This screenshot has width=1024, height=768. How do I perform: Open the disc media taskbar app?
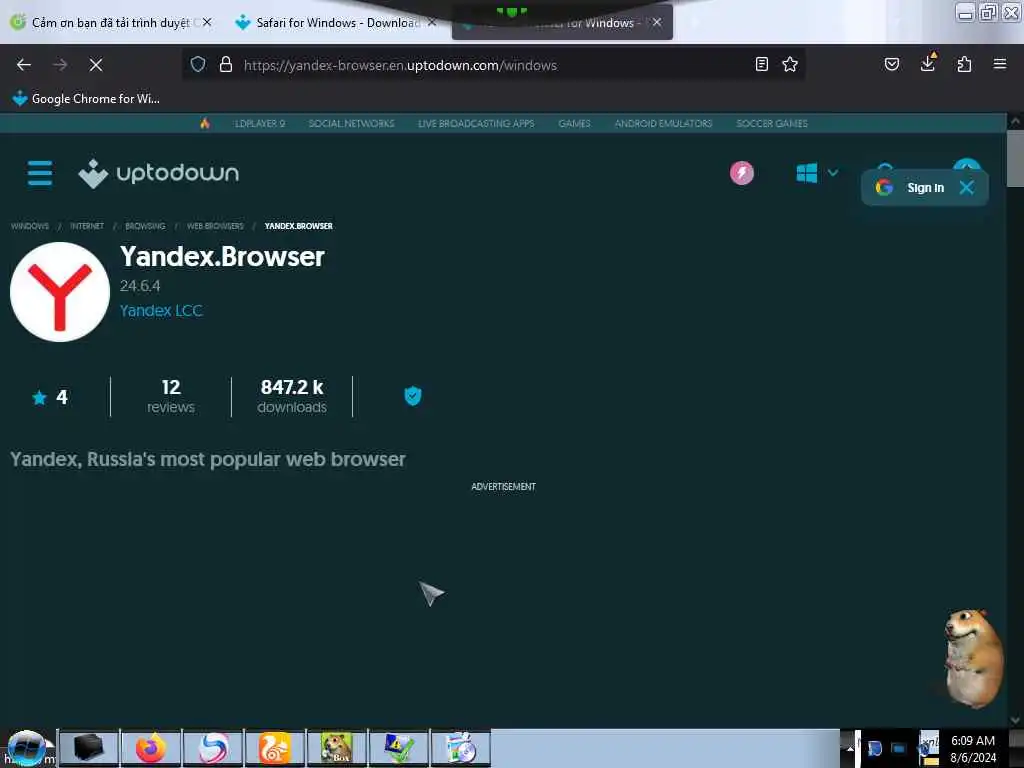coord(461,748)
